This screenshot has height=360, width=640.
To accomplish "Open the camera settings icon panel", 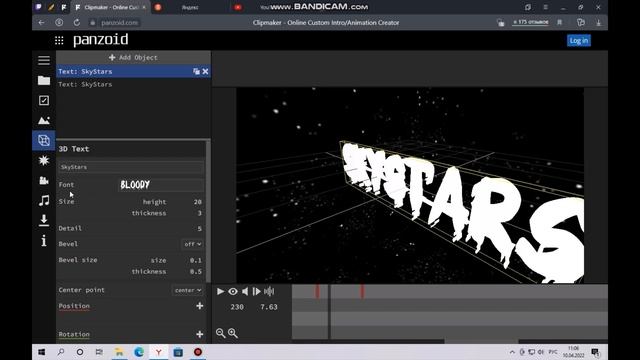I will [44, 180].
